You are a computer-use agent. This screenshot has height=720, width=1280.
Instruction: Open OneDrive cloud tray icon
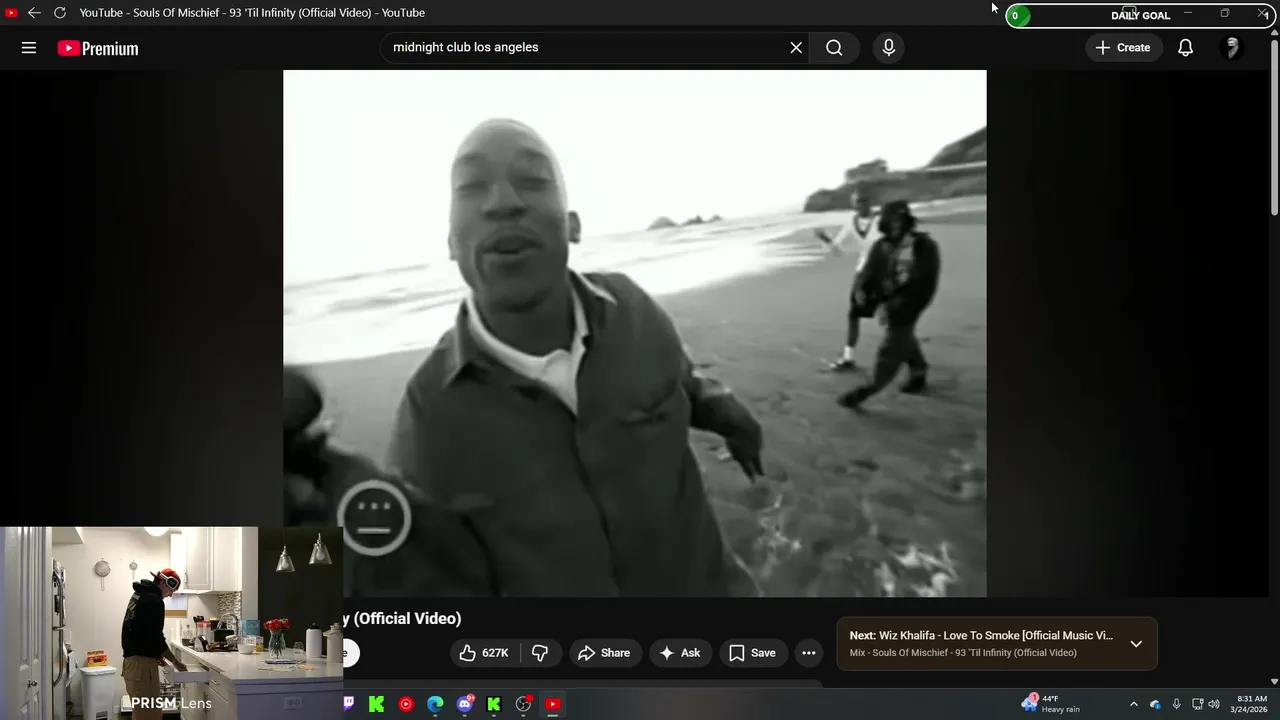1155,704
